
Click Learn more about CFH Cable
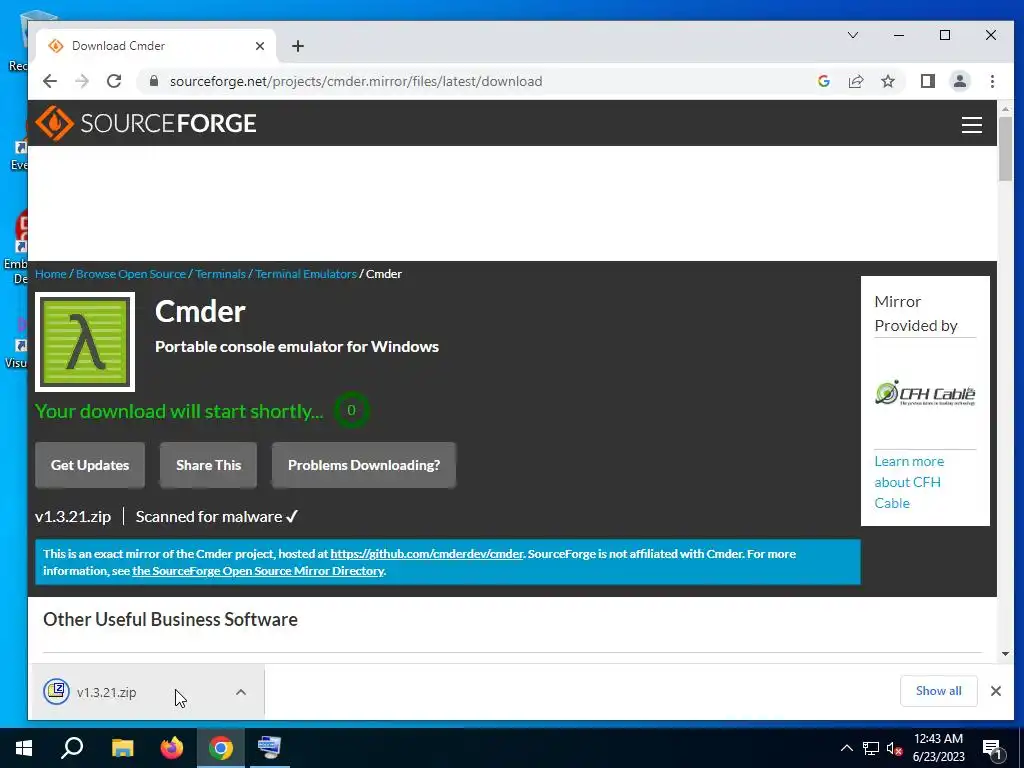(909, 482)
